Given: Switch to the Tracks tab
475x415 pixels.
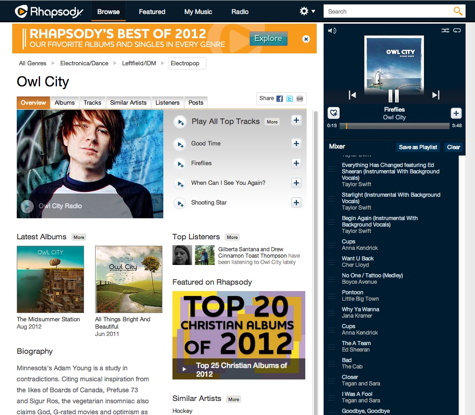Looking at the screenshot, I should point(92,103).
